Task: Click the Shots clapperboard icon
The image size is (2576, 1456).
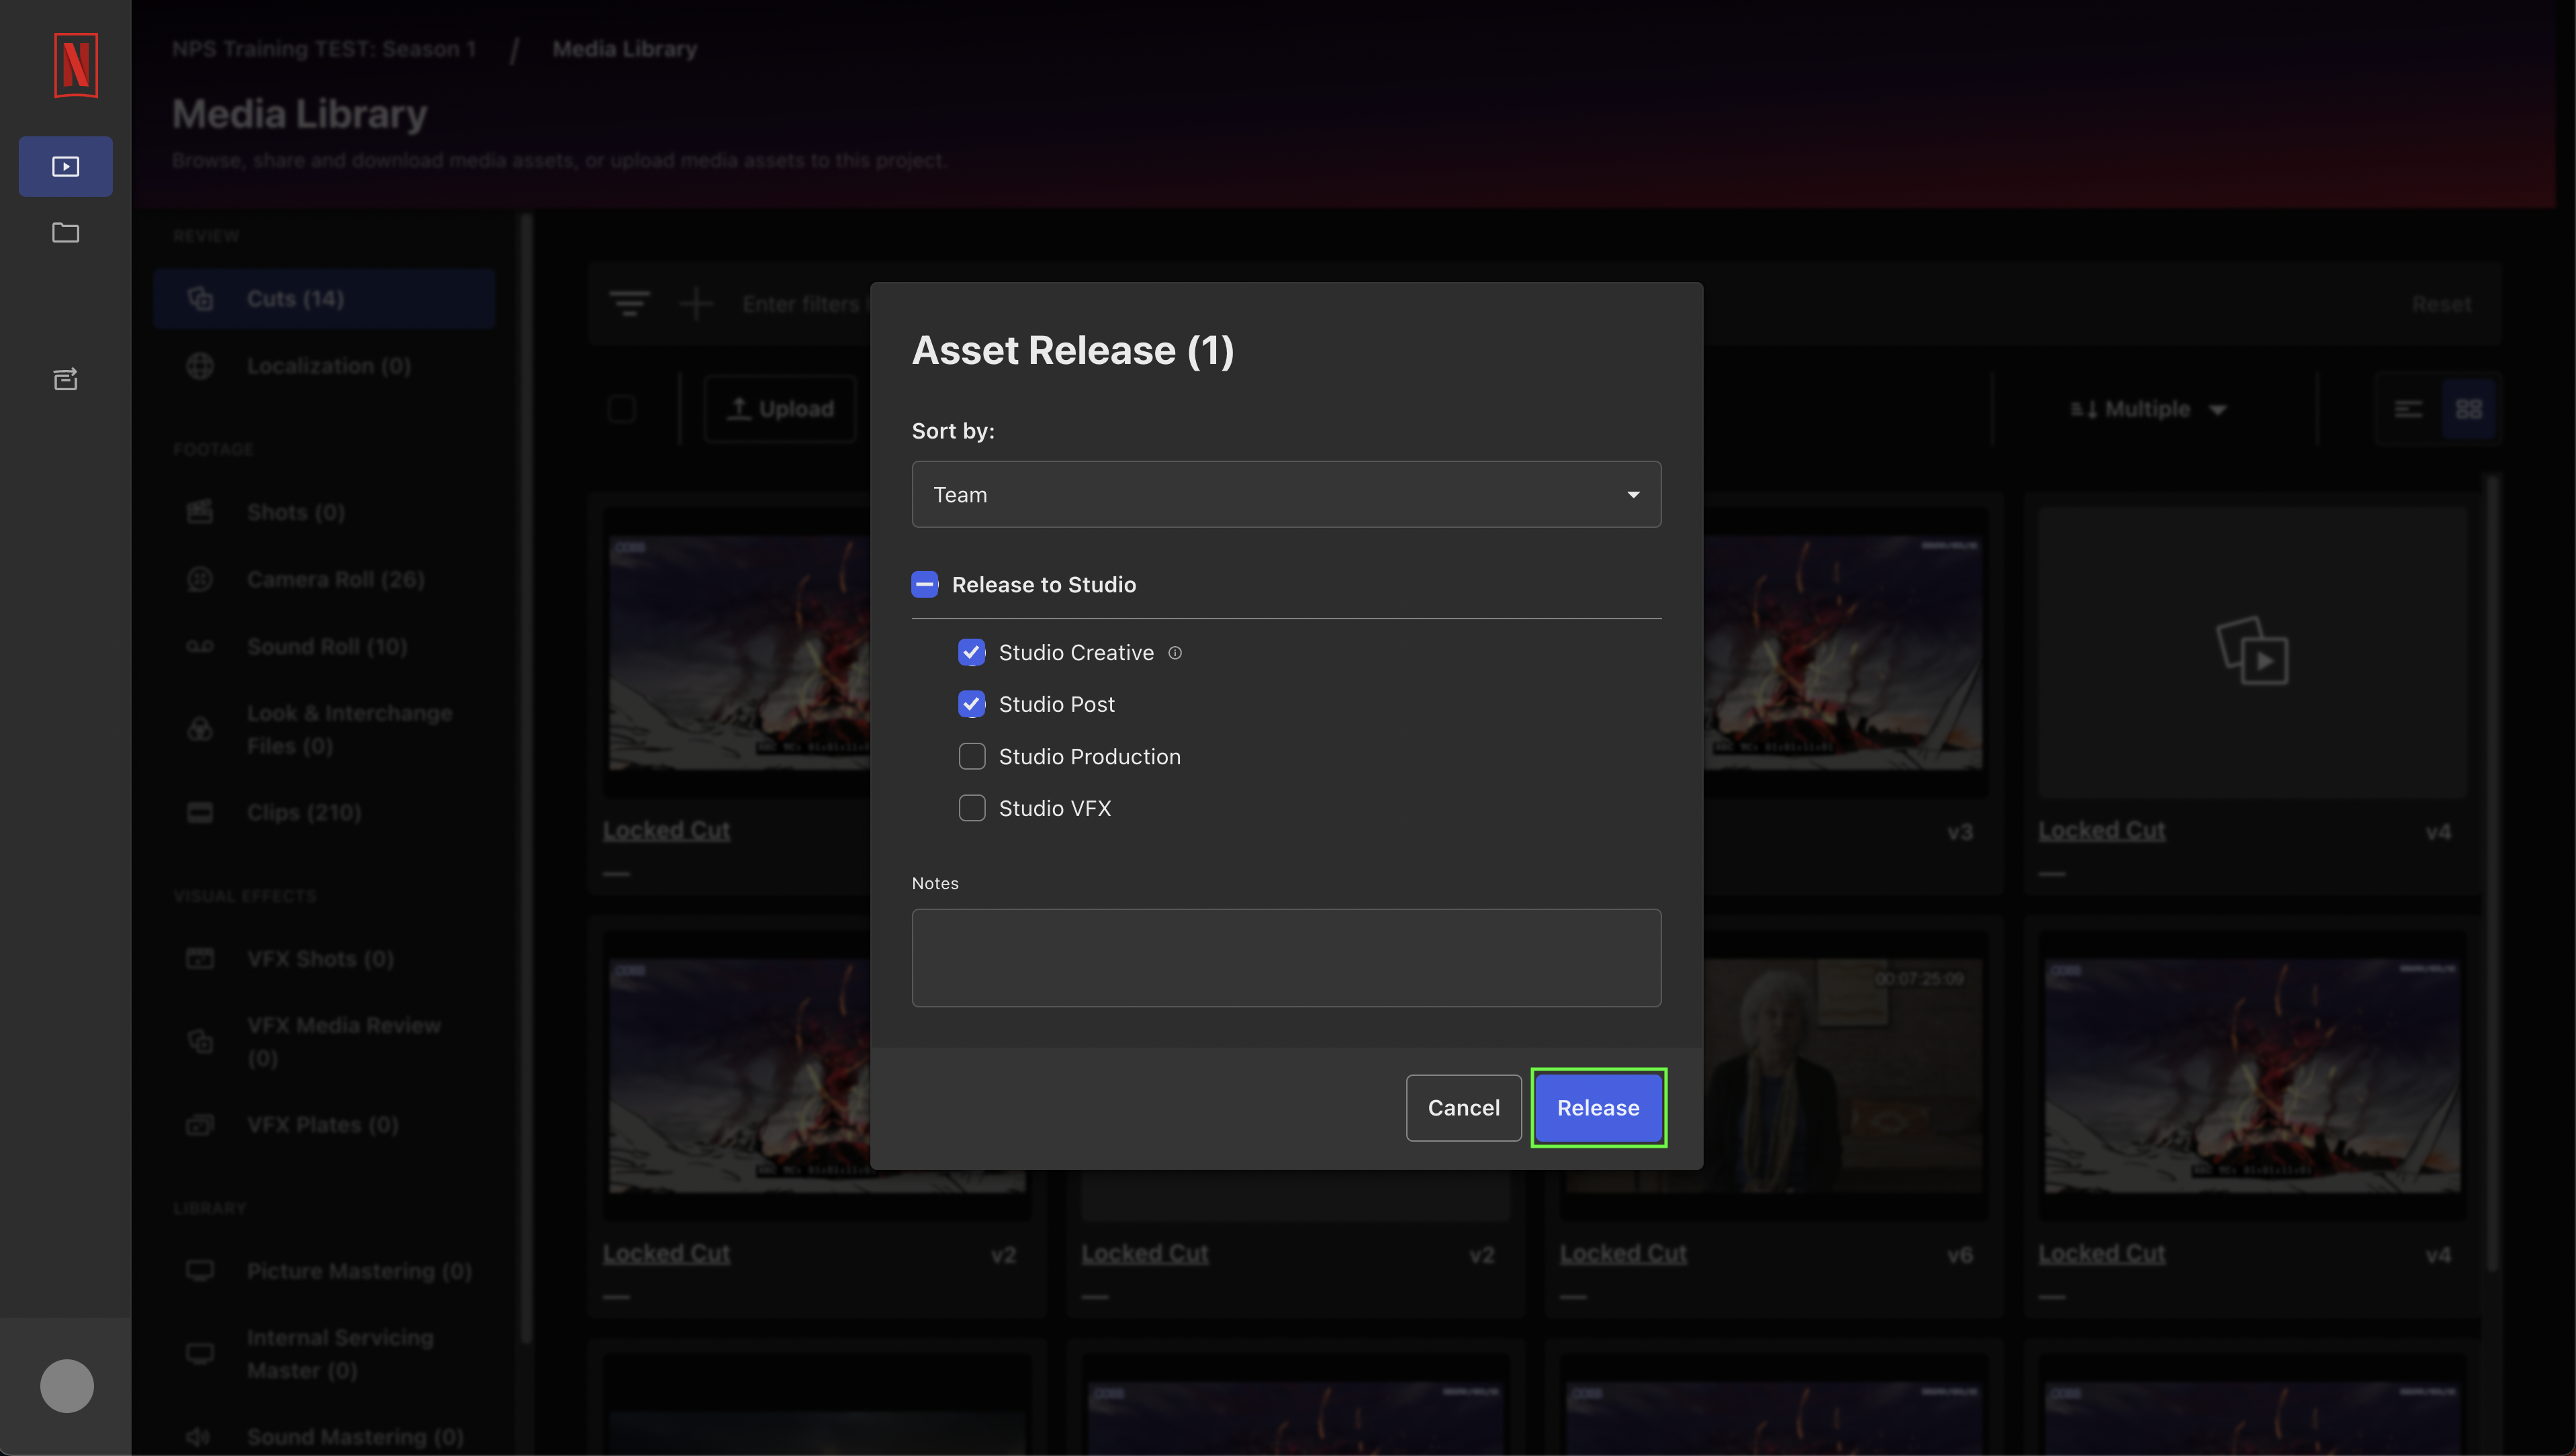Action: point(200,512)
